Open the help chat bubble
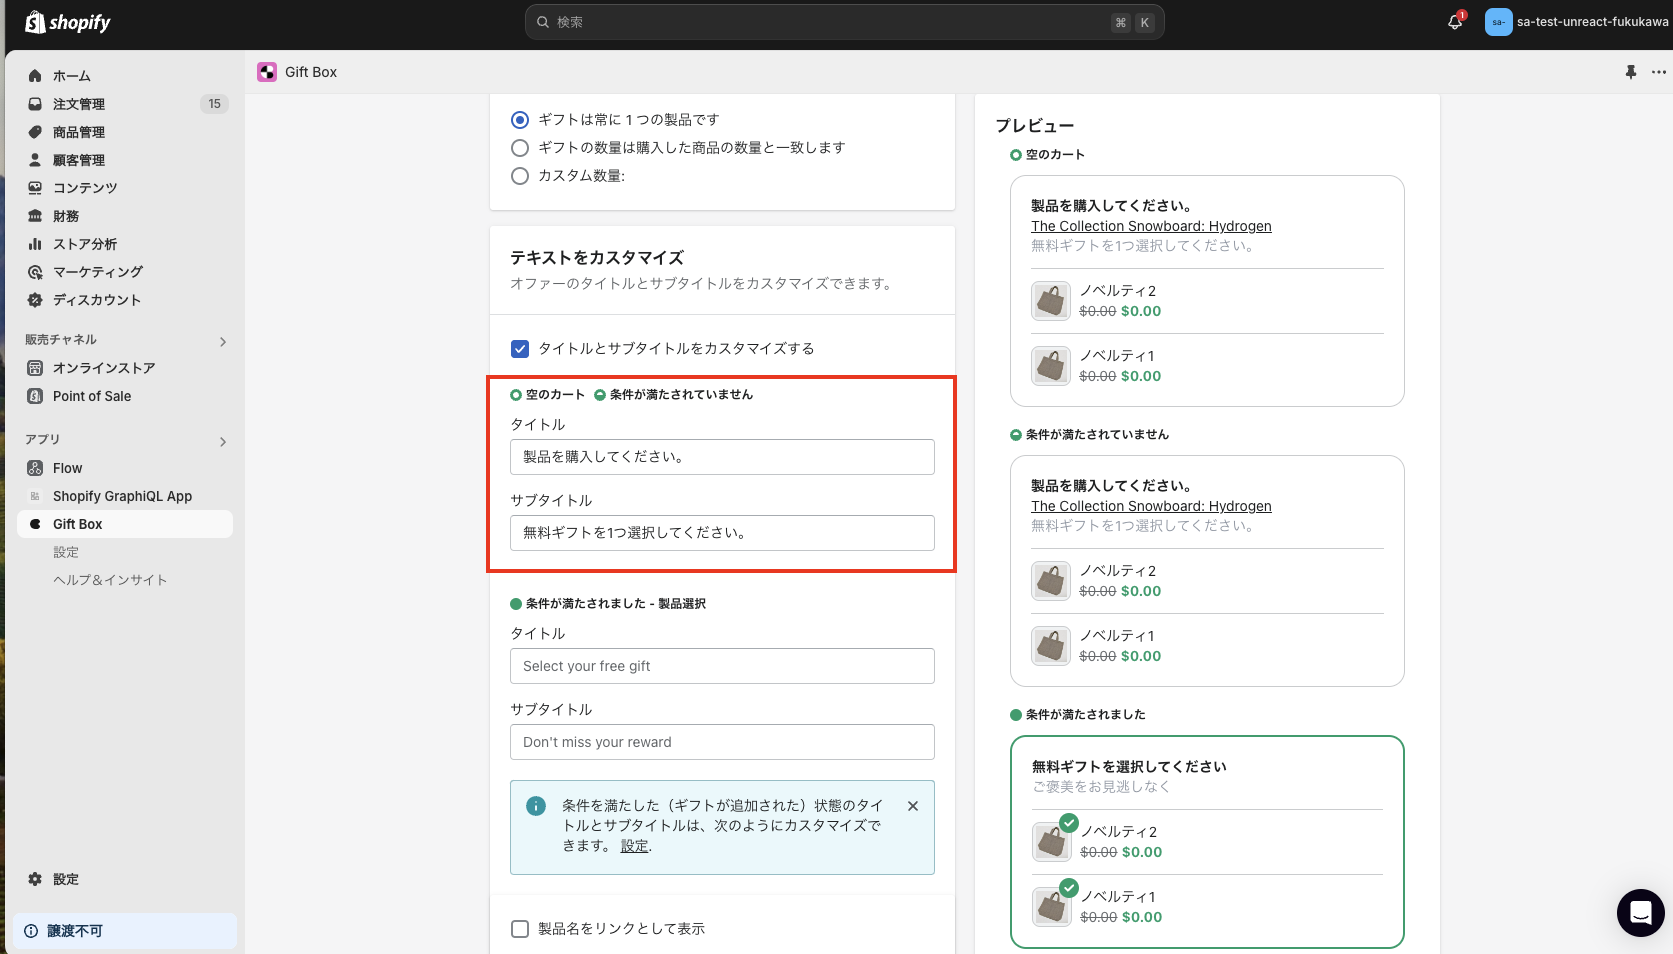This screenshot has height=954, width=1673. pyautogui.click(x=1640, y=913)
